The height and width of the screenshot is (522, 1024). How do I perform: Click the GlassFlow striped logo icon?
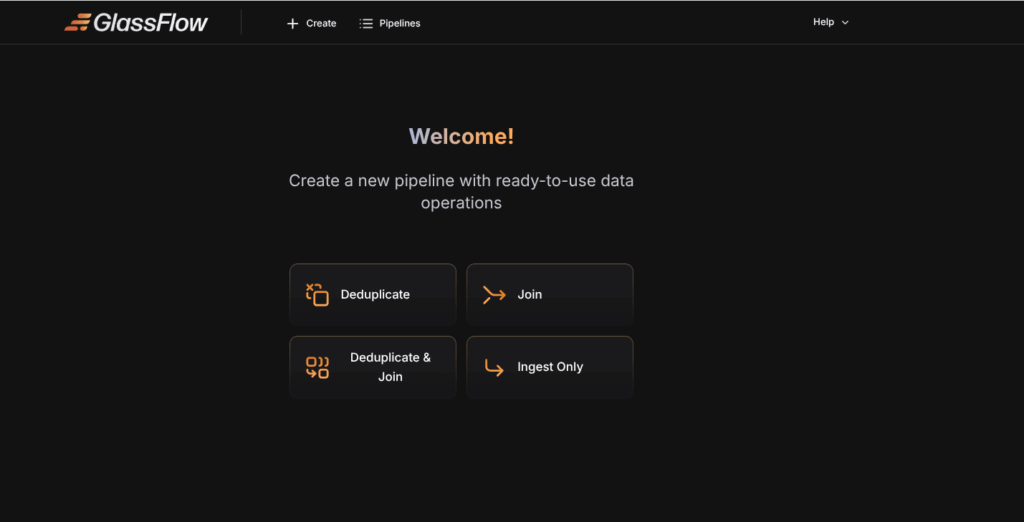point(78,22)
